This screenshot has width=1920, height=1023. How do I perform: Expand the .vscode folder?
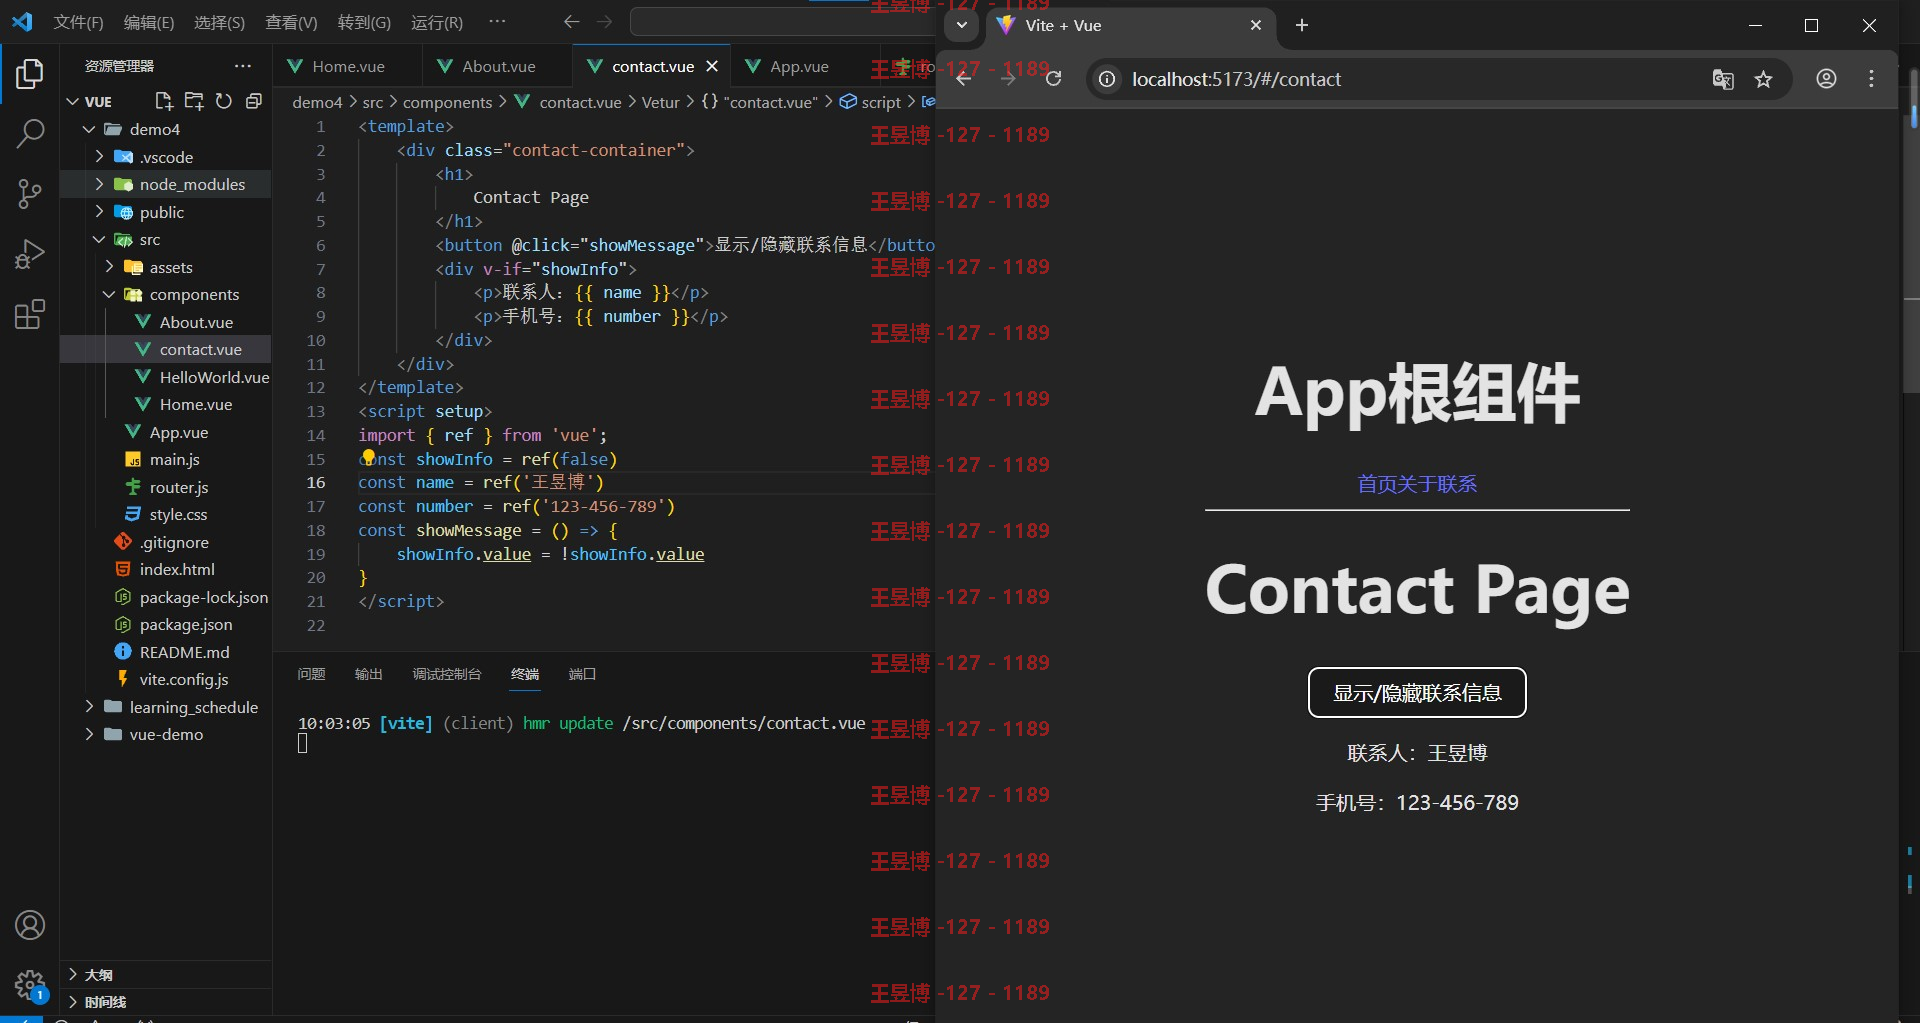[x=99, y=157]
